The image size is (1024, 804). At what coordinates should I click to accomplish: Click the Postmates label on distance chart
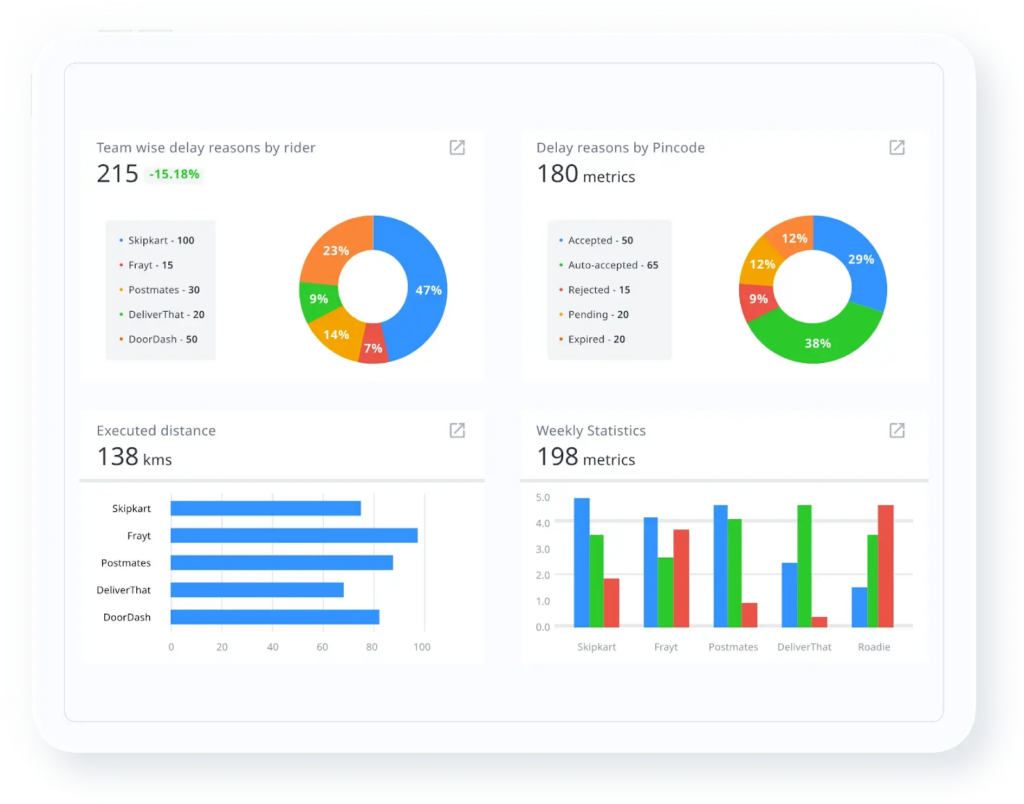click(126, 562)
